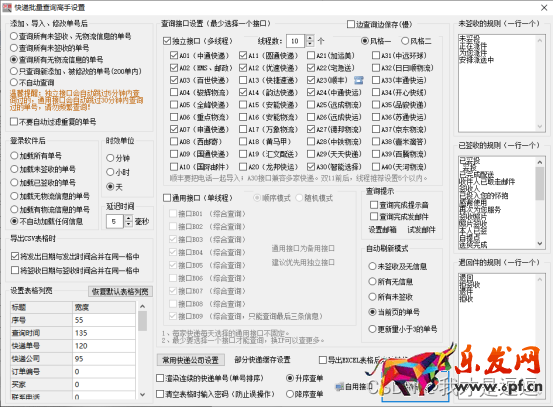The image size is (553, 407).
Task: Click the 快递公司 width cell 95
Action: pyautogui.click(x=104, y=359)
